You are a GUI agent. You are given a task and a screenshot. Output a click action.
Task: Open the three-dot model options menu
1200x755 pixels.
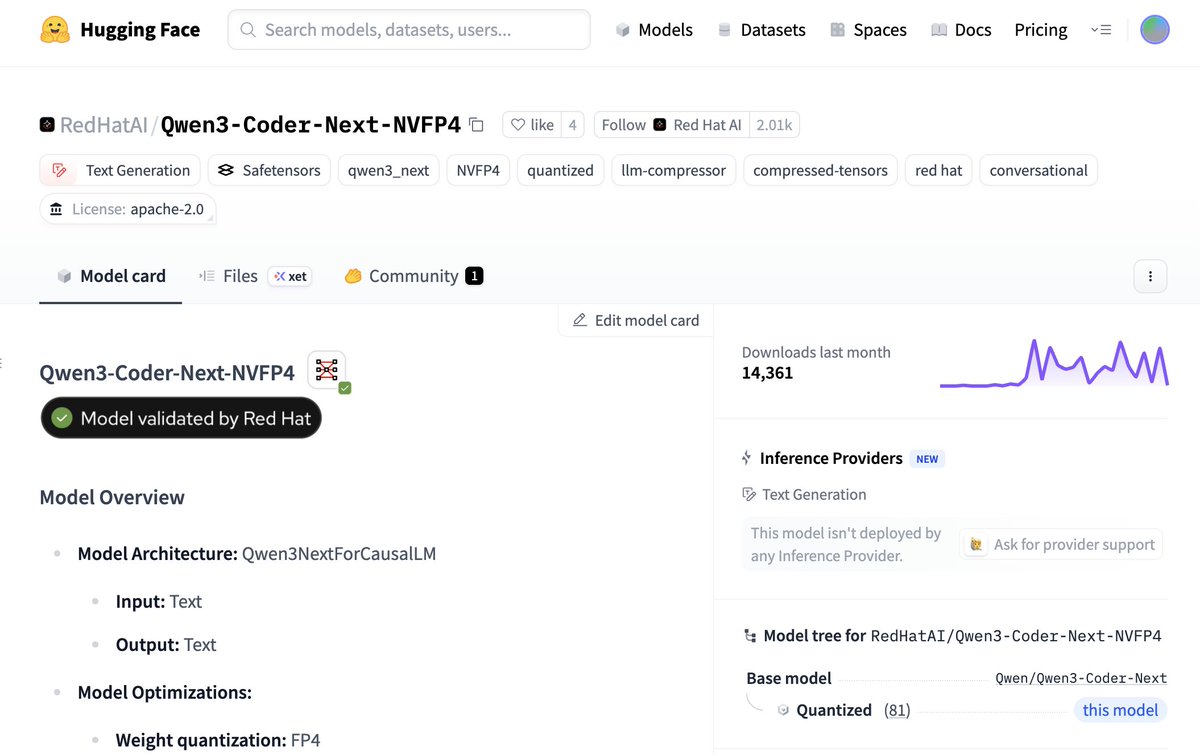click(x=1150, y=276)
